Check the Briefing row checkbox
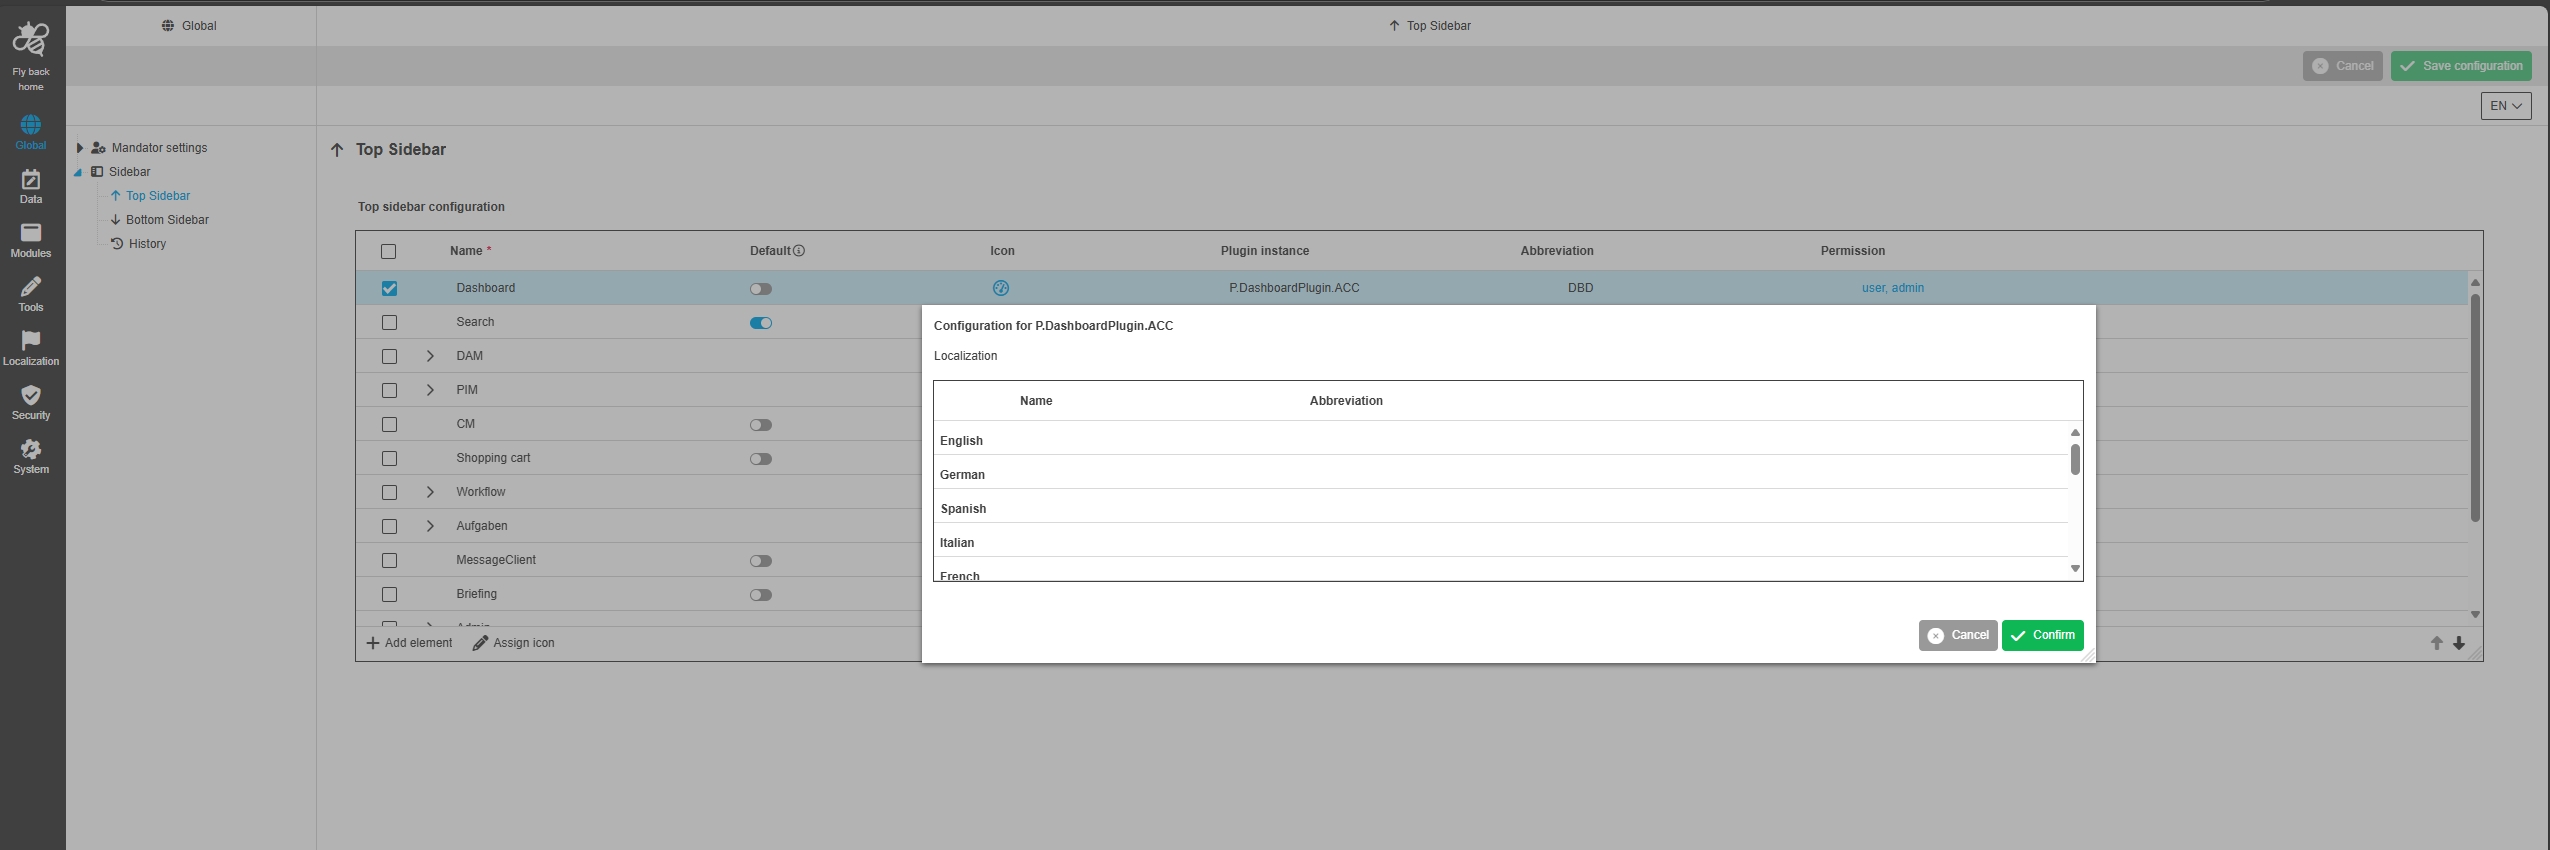This screenshot has height=850, width=2550. pyautogui.click(x=389, y=595)
